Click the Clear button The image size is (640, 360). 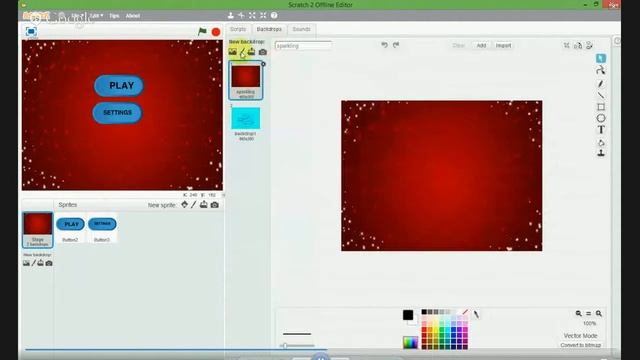(459, 46)
